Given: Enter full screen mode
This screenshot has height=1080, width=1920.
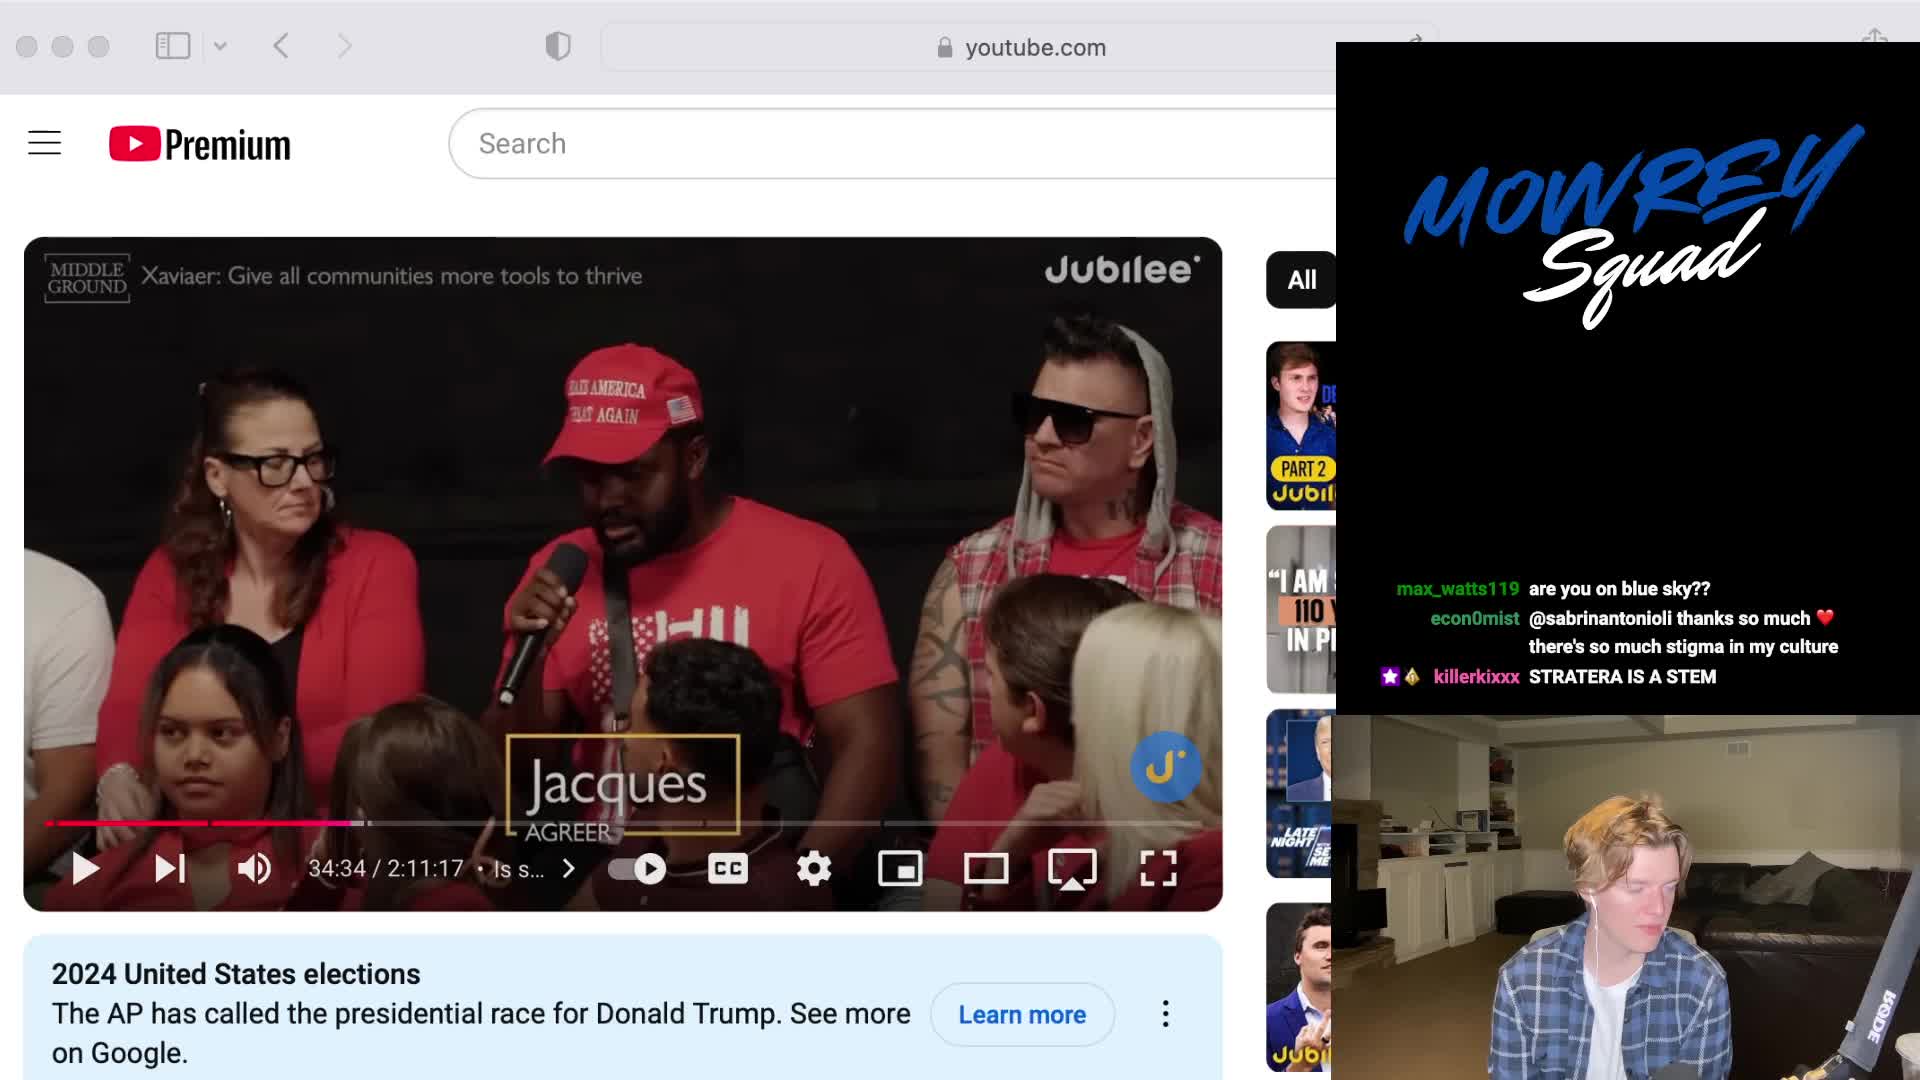Looking at the screenshot, I should (x=1158, y=868).
